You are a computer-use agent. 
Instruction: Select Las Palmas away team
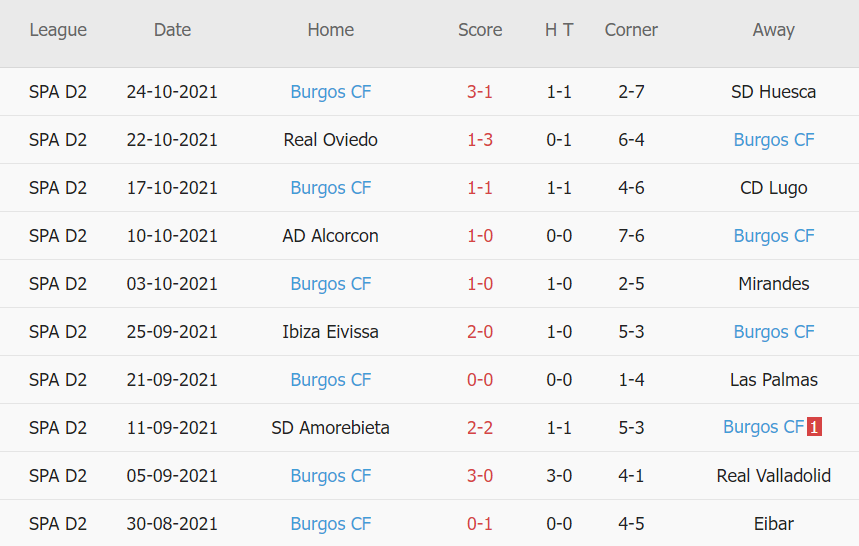[x=774, y=380]
